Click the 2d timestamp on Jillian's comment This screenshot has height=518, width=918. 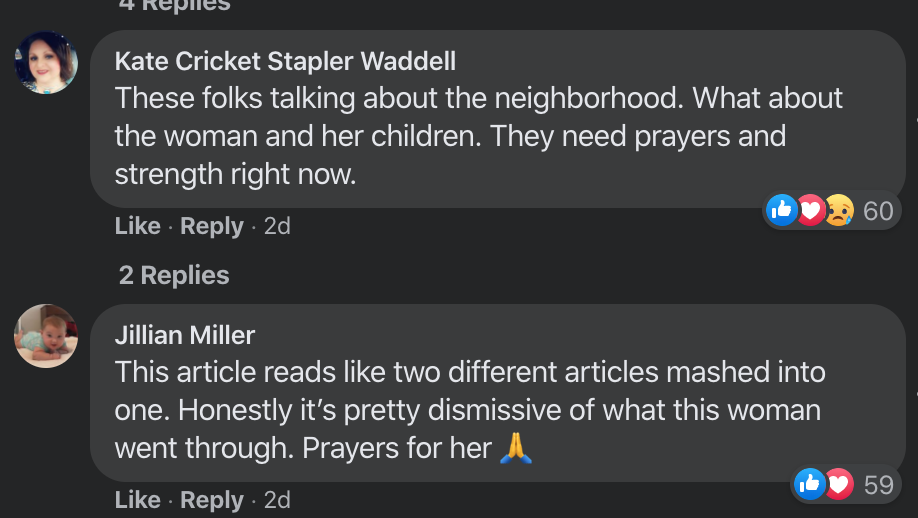(277, 500)
